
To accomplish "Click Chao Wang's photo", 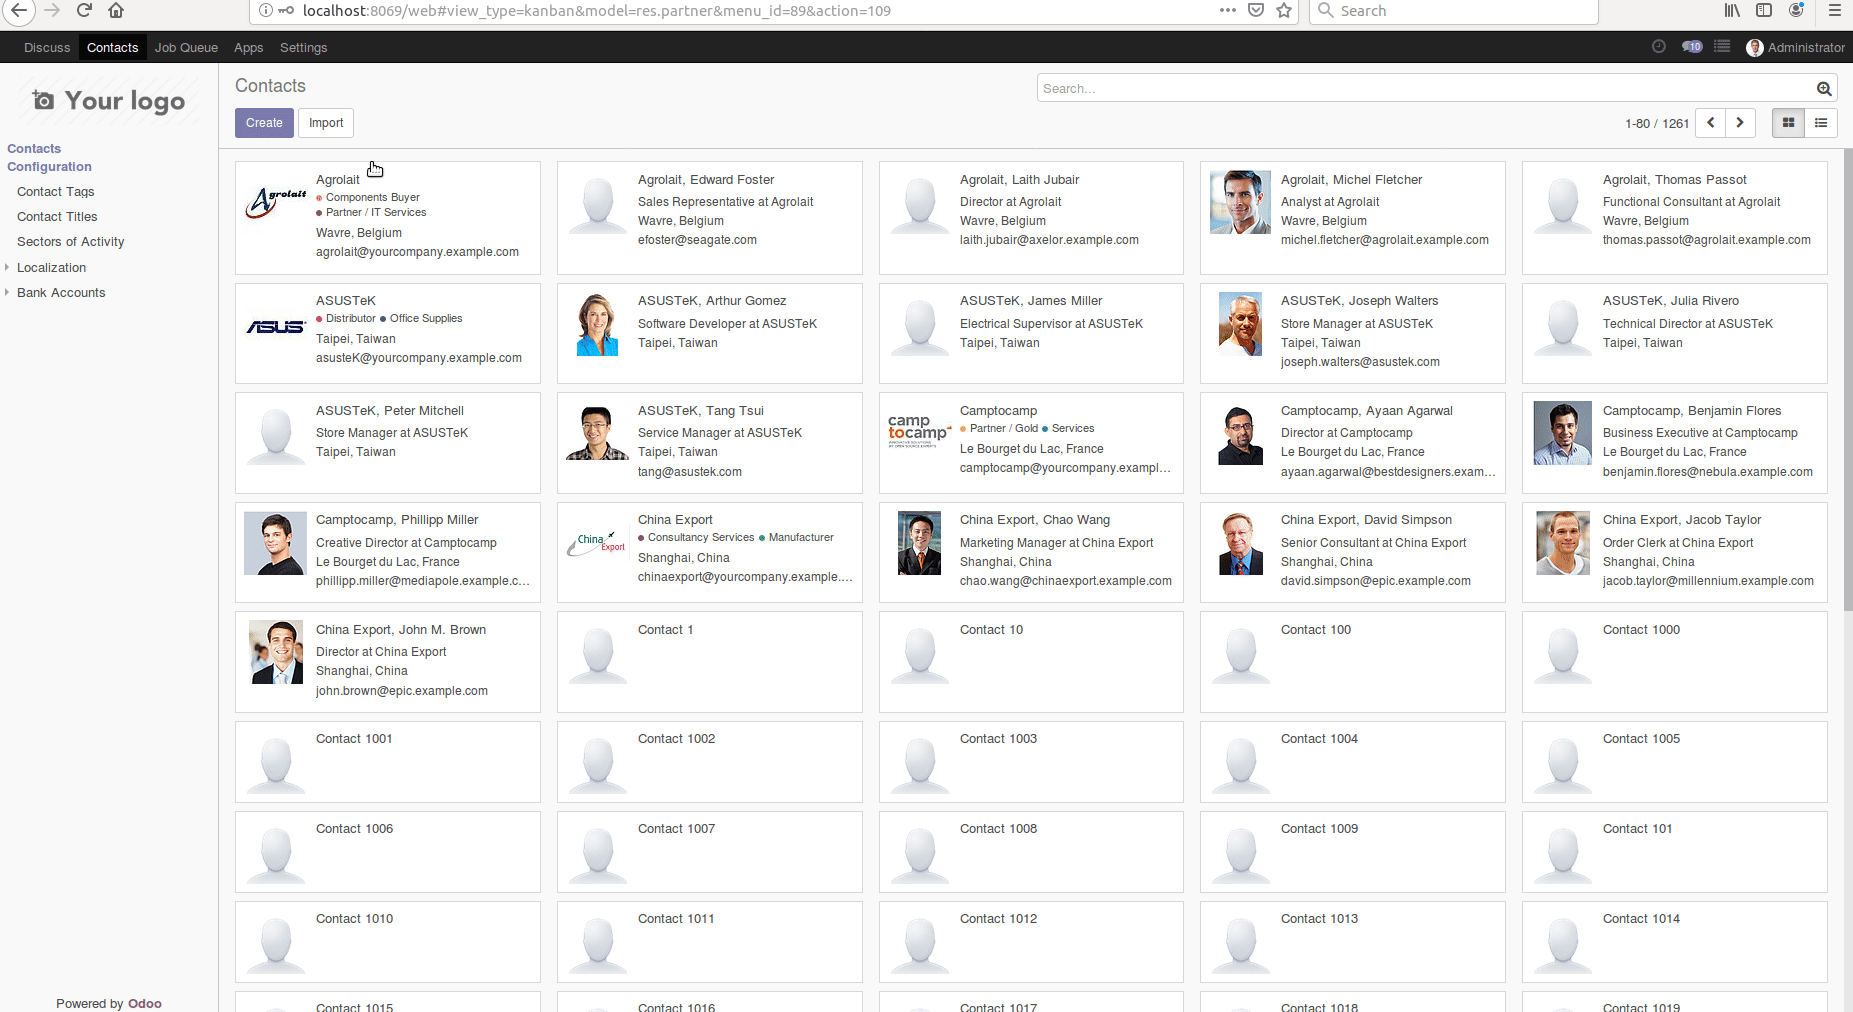I will pyautogui.click(x=919, y=543).
